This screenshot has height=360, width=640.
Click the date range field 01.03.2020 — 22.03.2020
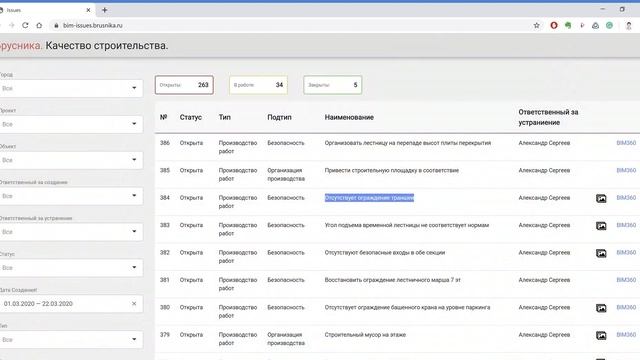point(71,304)
